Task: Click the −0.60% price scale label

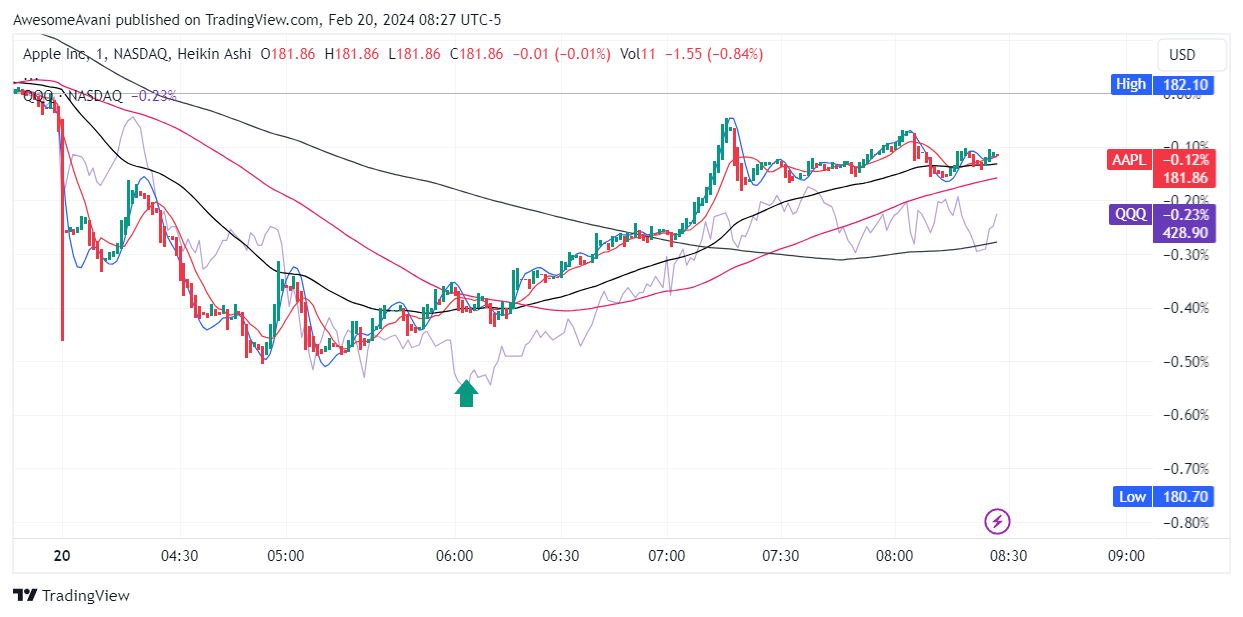Action: coord(1187,414)
